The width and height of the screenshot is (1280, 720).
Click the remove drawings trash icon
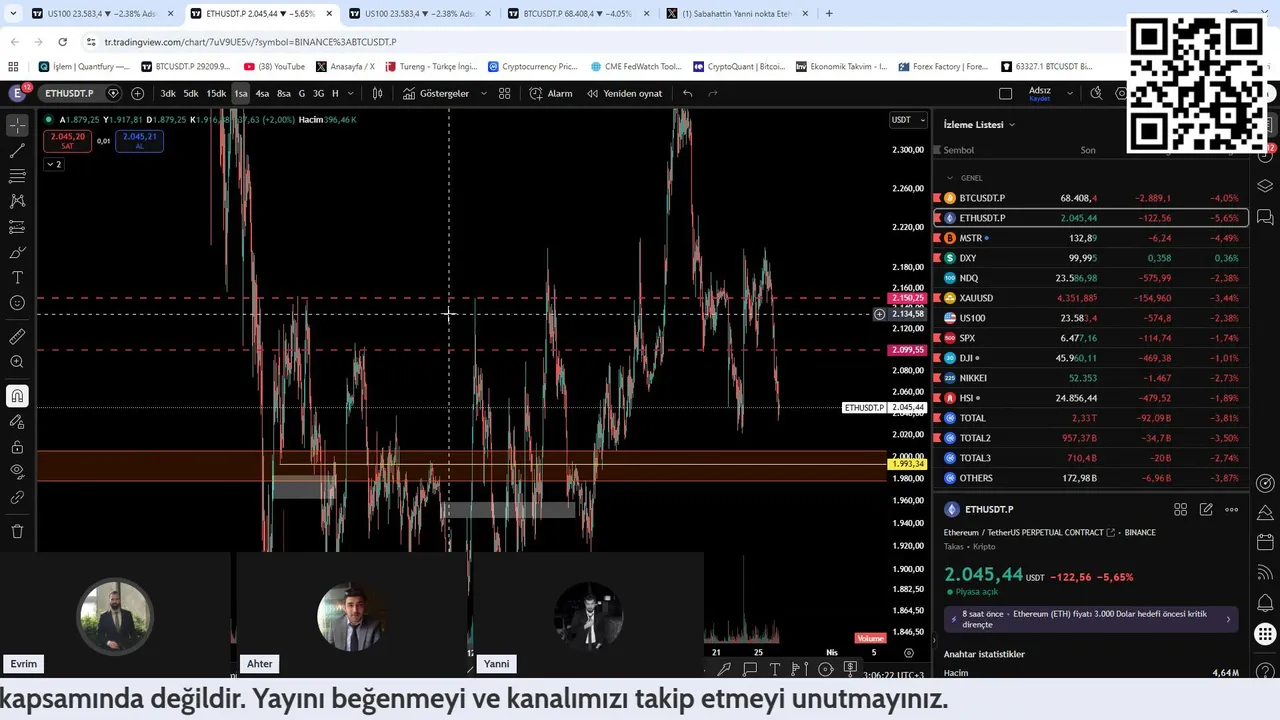(x=17, y=531)
